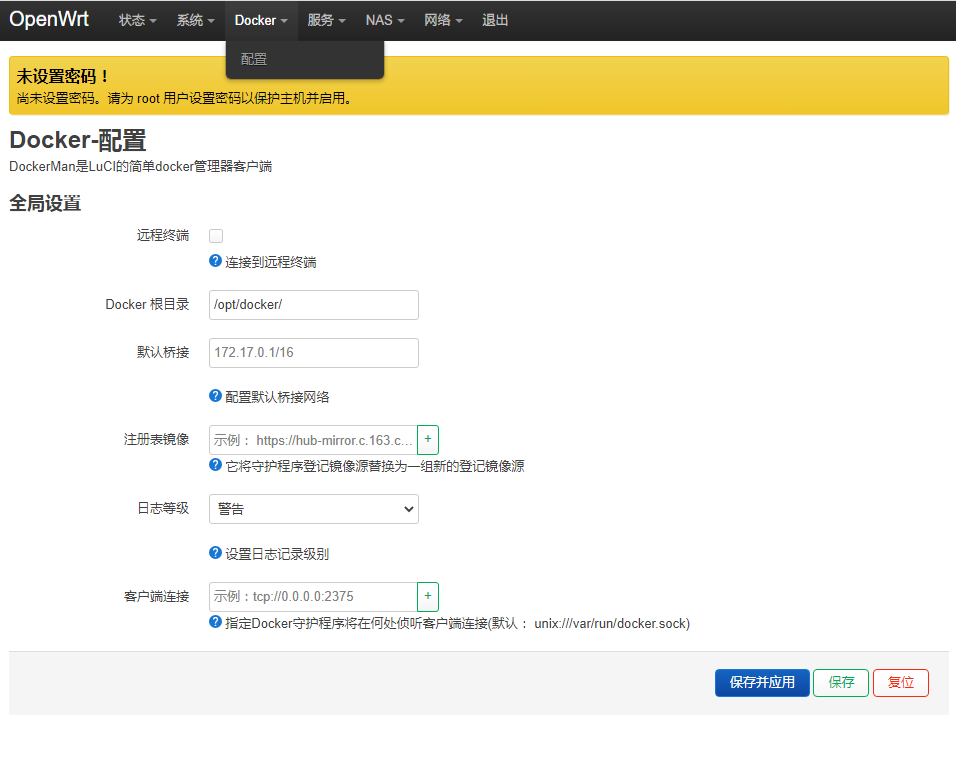Click the 日志等级 label

(x=163, y=508)
